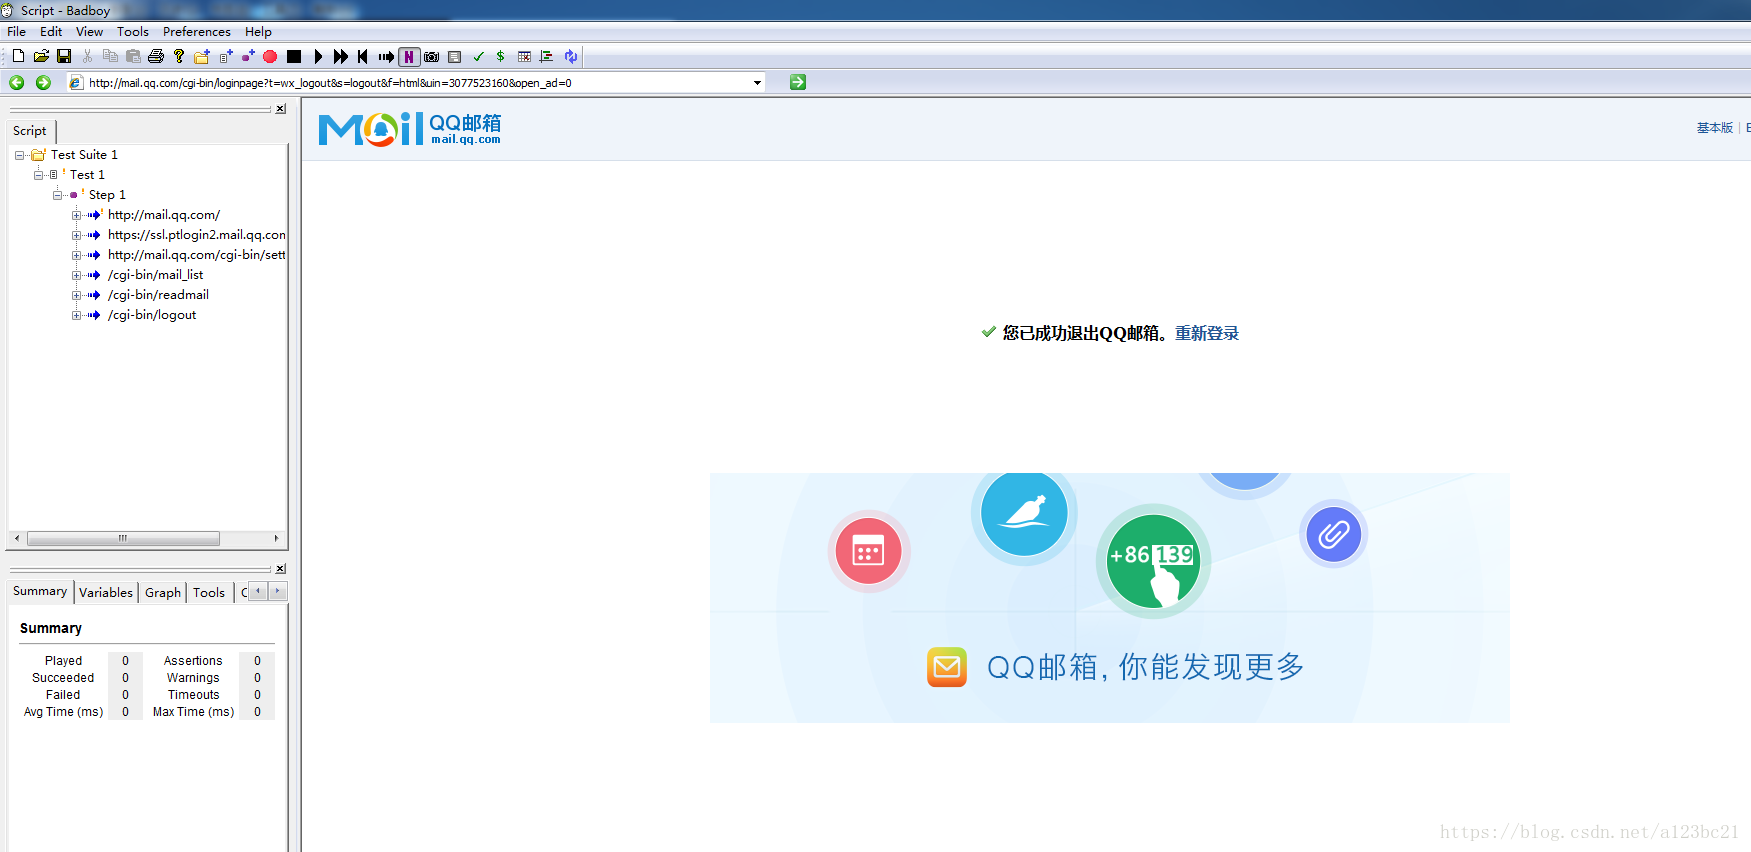Open the View menu
The image size is (1751, 852).
pos(90,32)
